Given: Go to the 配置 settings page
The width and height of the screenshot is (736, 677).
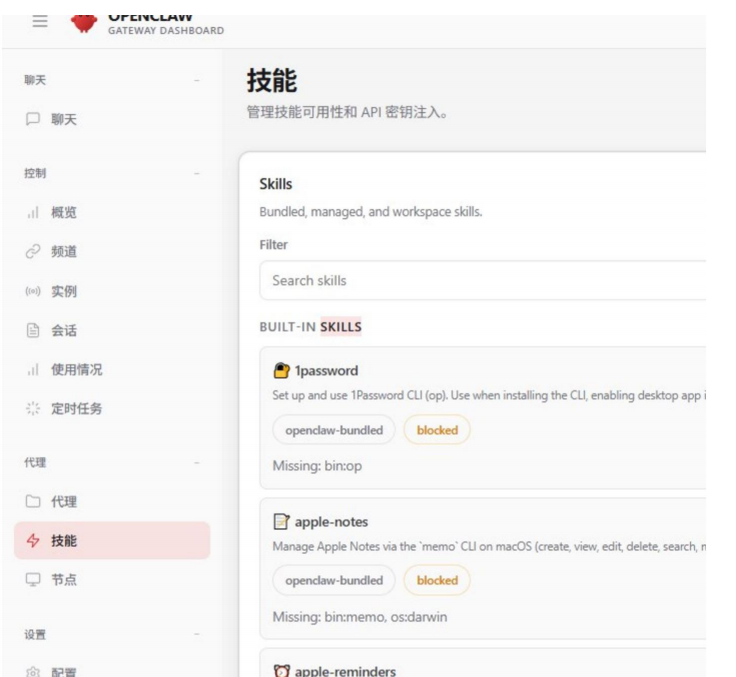Looking at the screenshot, I should [64, 671].
